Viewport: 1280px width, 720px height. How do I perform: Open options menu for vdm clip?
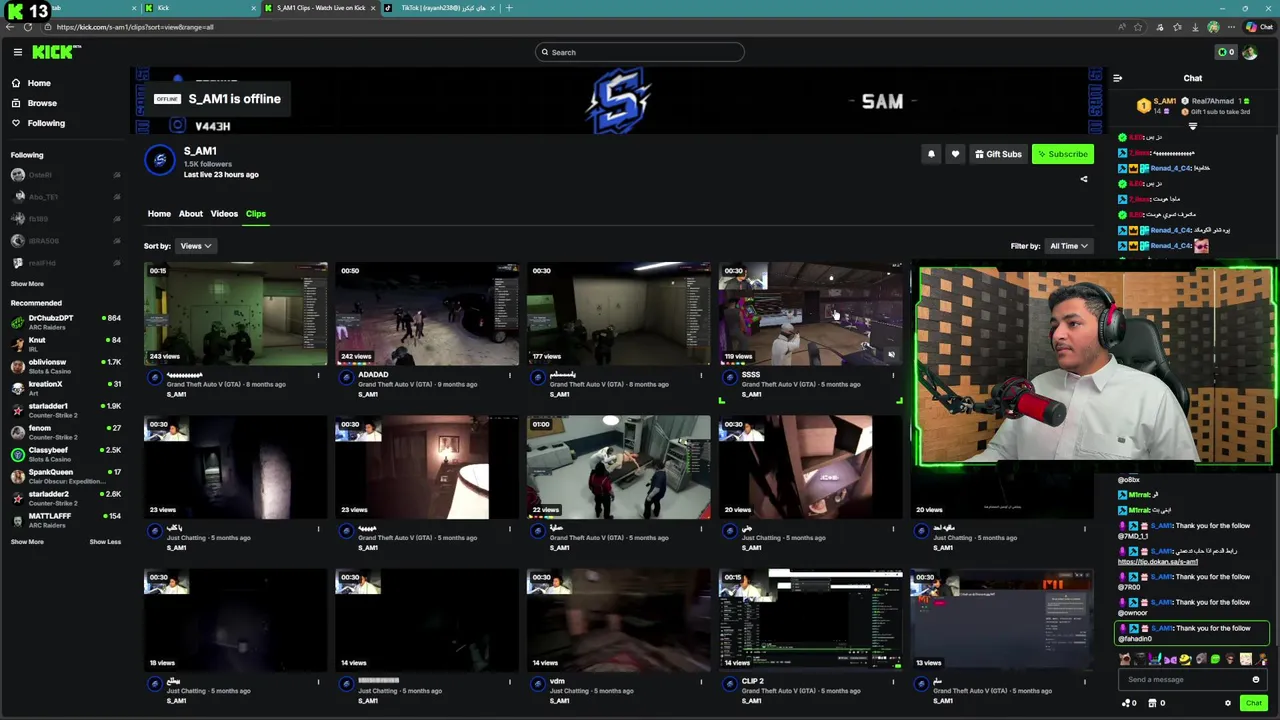701,682
